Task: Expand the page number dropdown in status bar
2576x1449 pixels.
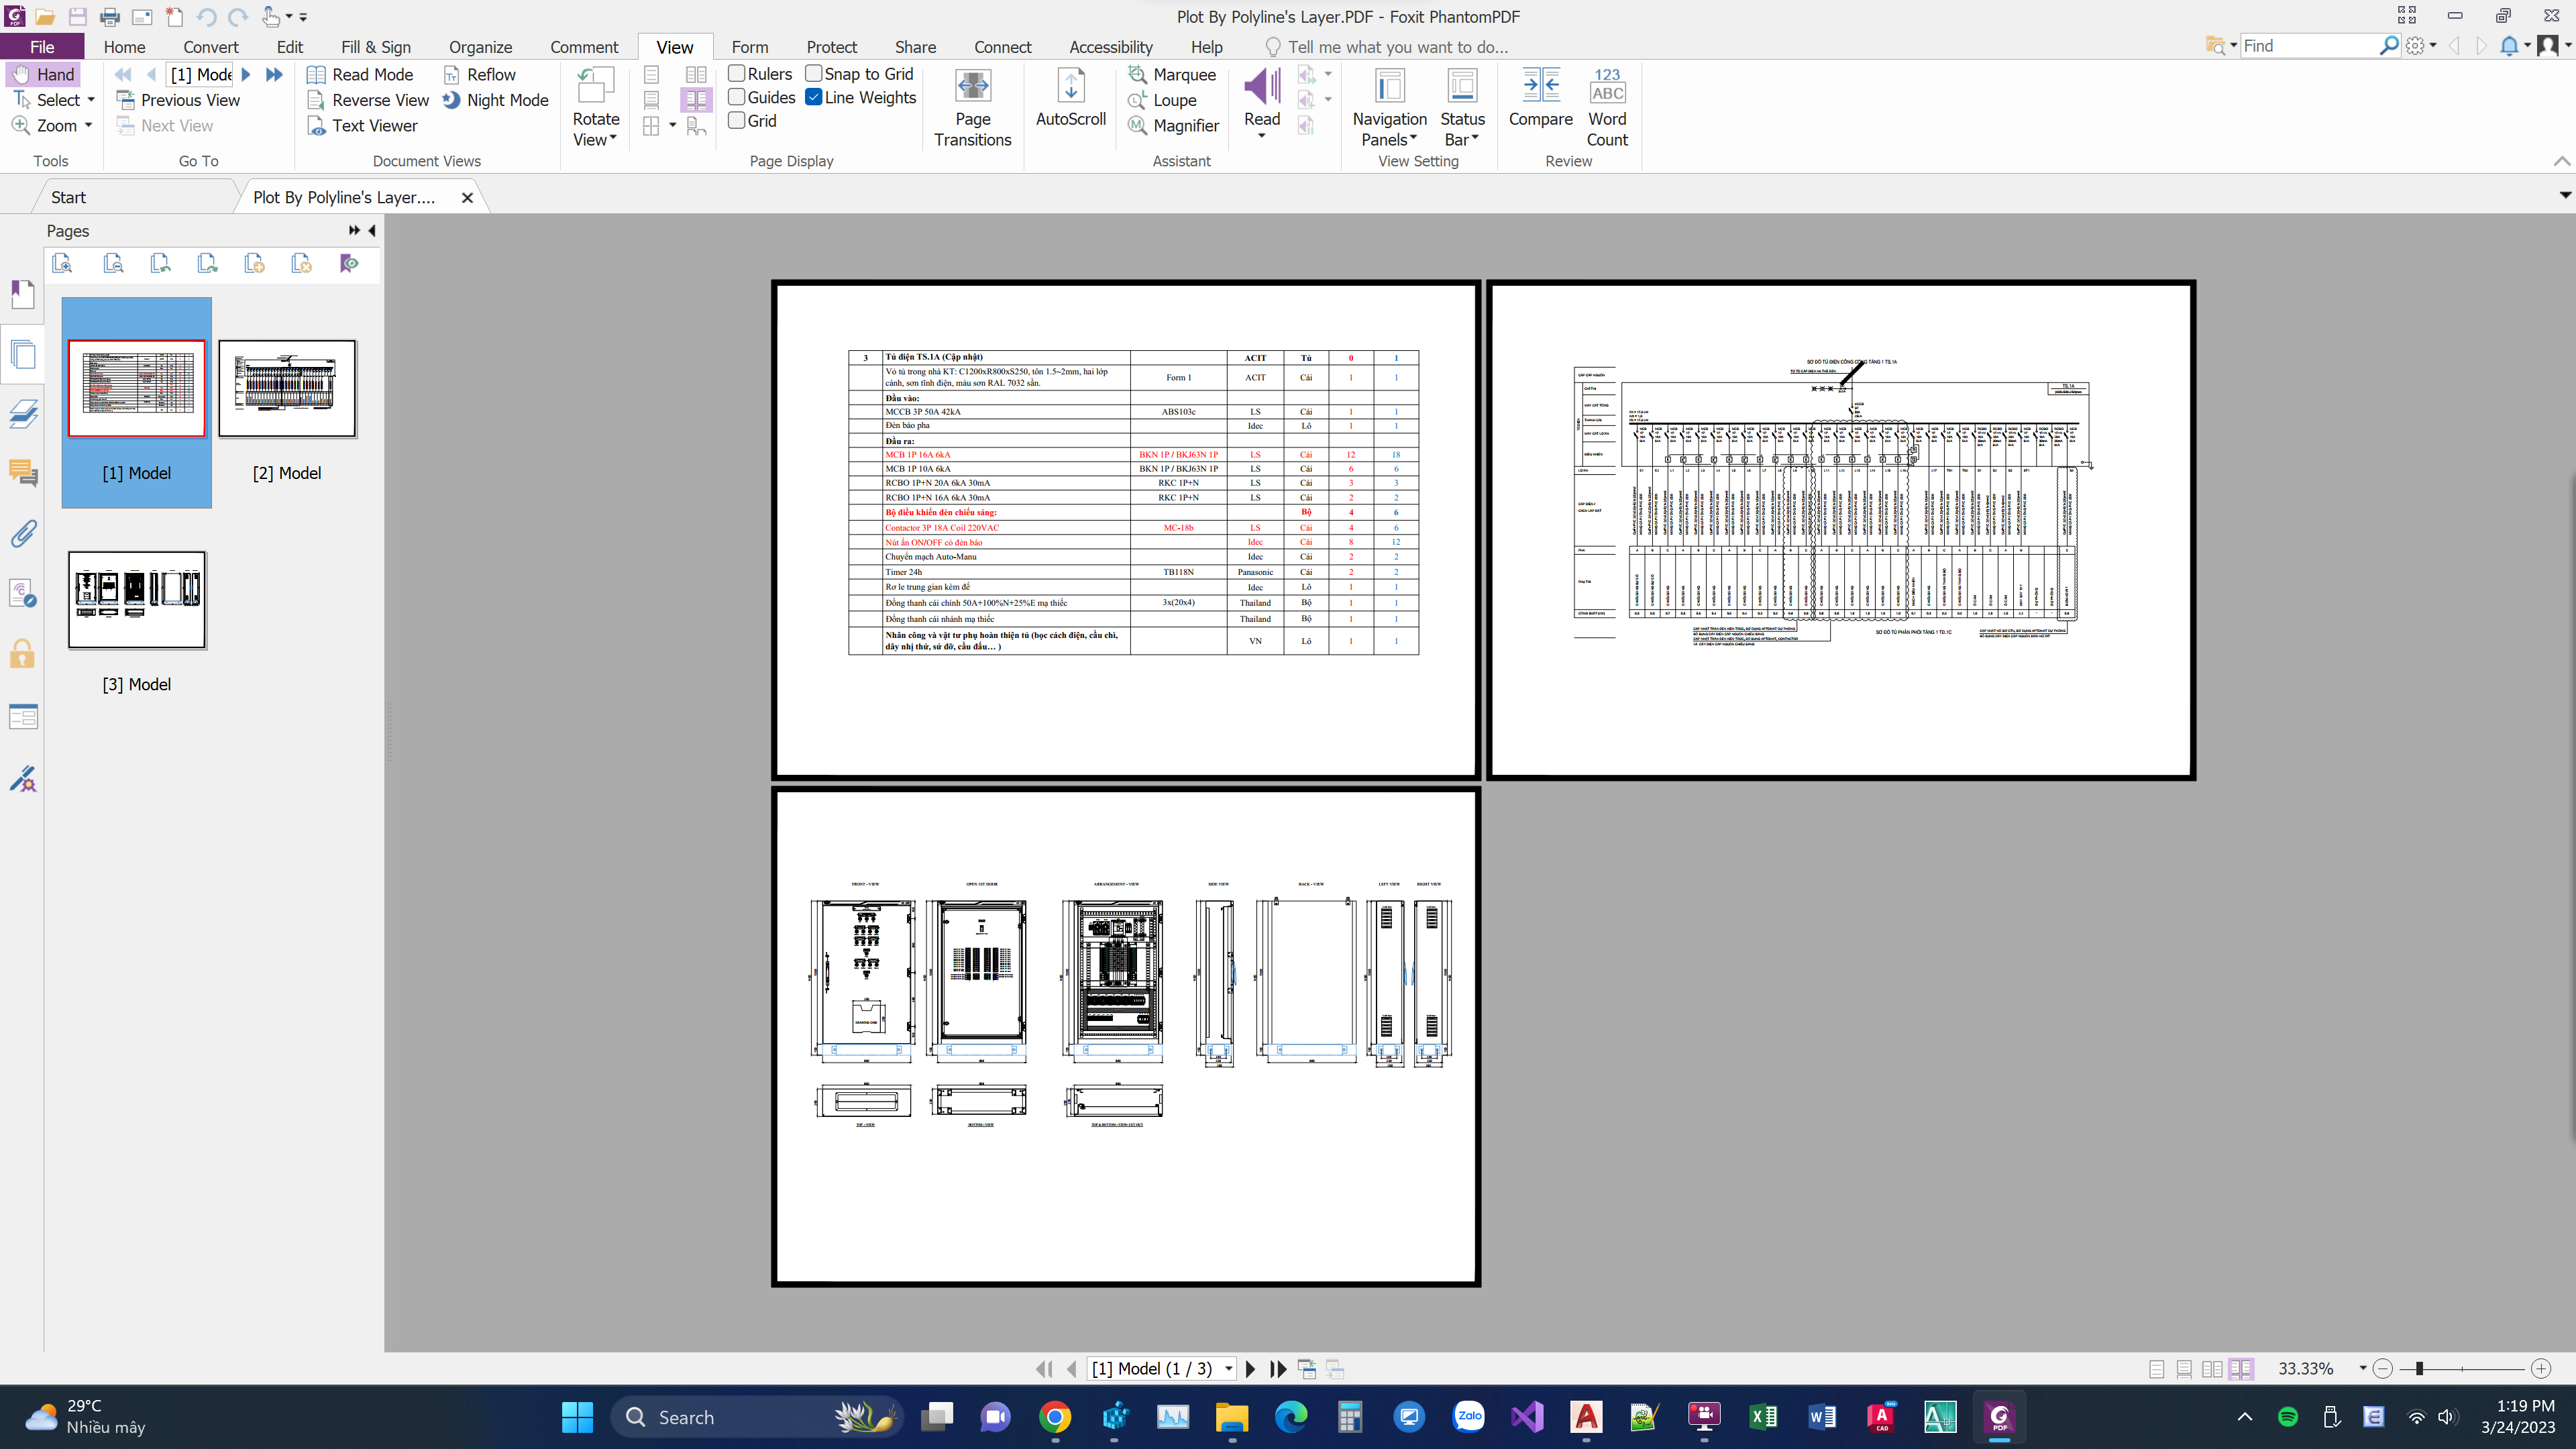Action: [1229, 1369]
